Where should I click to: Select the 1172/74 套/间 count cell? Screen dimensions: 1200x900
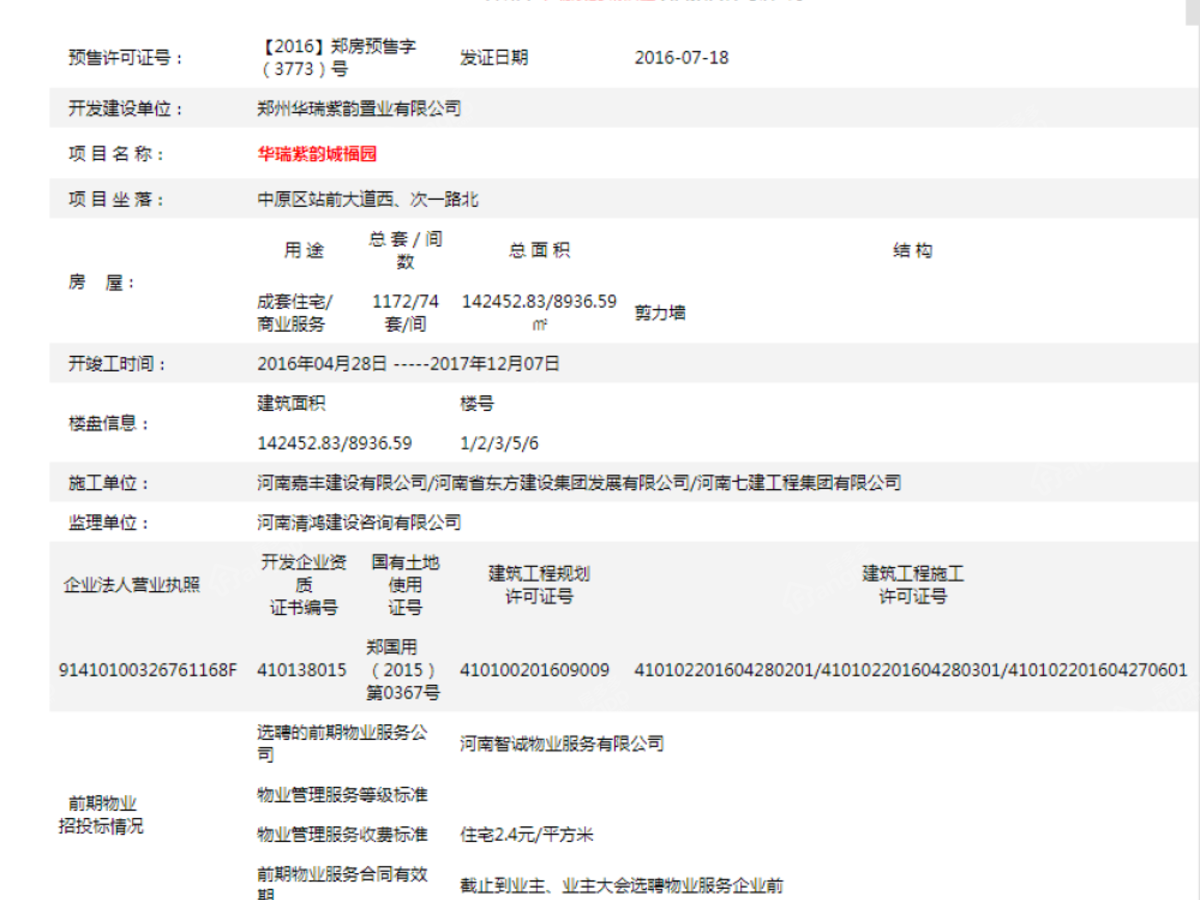click(406, 313)
